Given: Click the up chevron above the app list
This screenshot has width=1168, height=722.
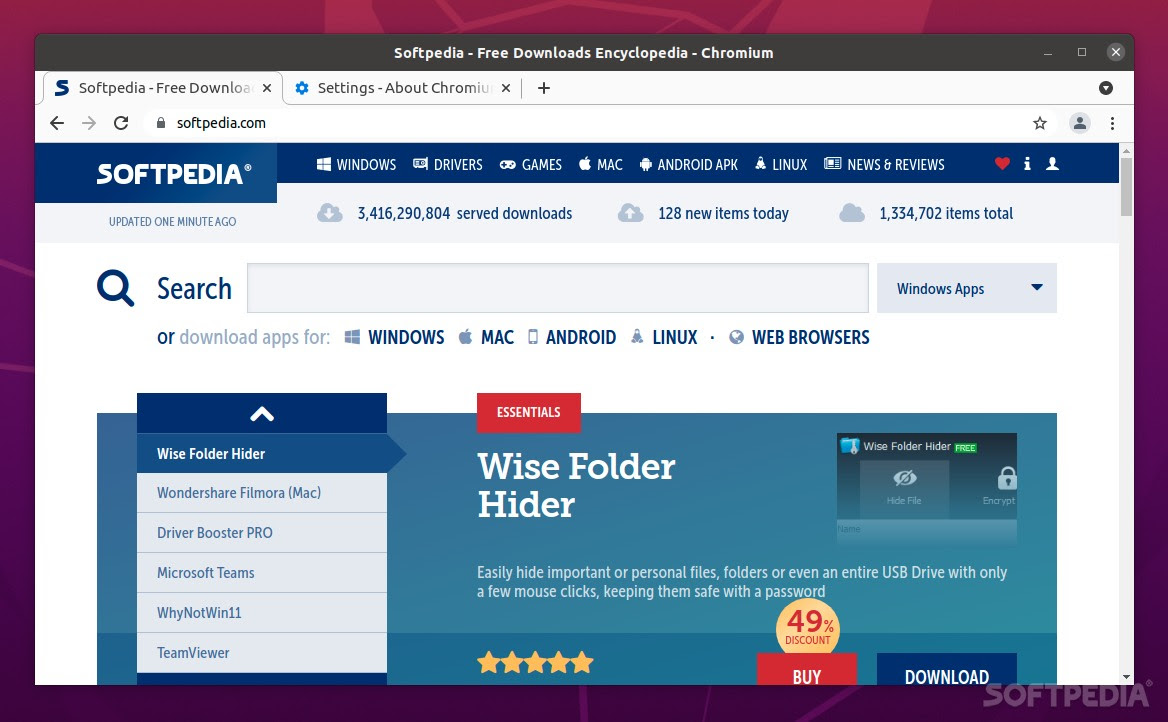Looking at the screenshot, I should (261, 414).
